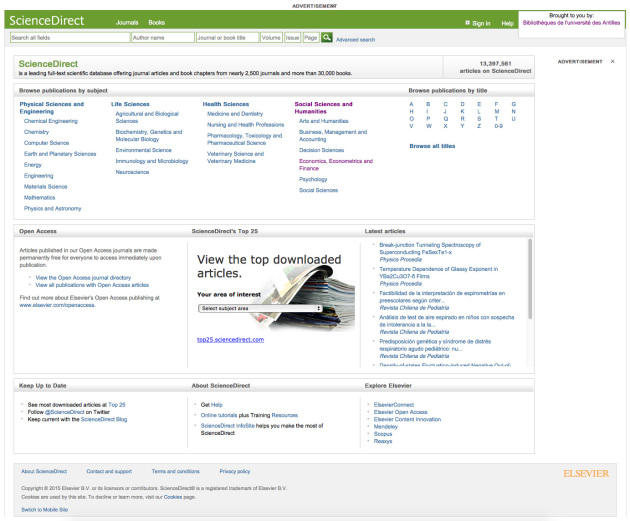Viewport: 630px width, 521px height.
Task: Click the Advanced search link
Action: pyautogui.click(x=356, y=39)
